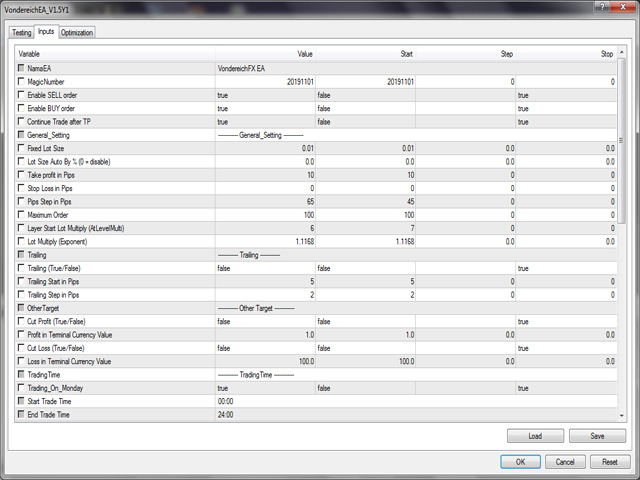Click the Value column header
This screenshot has height=480, width=640.
[x=265, y=54]
